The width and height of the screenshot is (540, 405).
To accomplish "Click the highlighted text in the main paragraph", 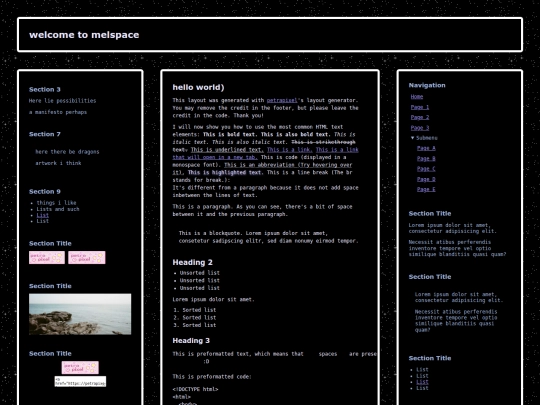I will (x=225, y=172).
